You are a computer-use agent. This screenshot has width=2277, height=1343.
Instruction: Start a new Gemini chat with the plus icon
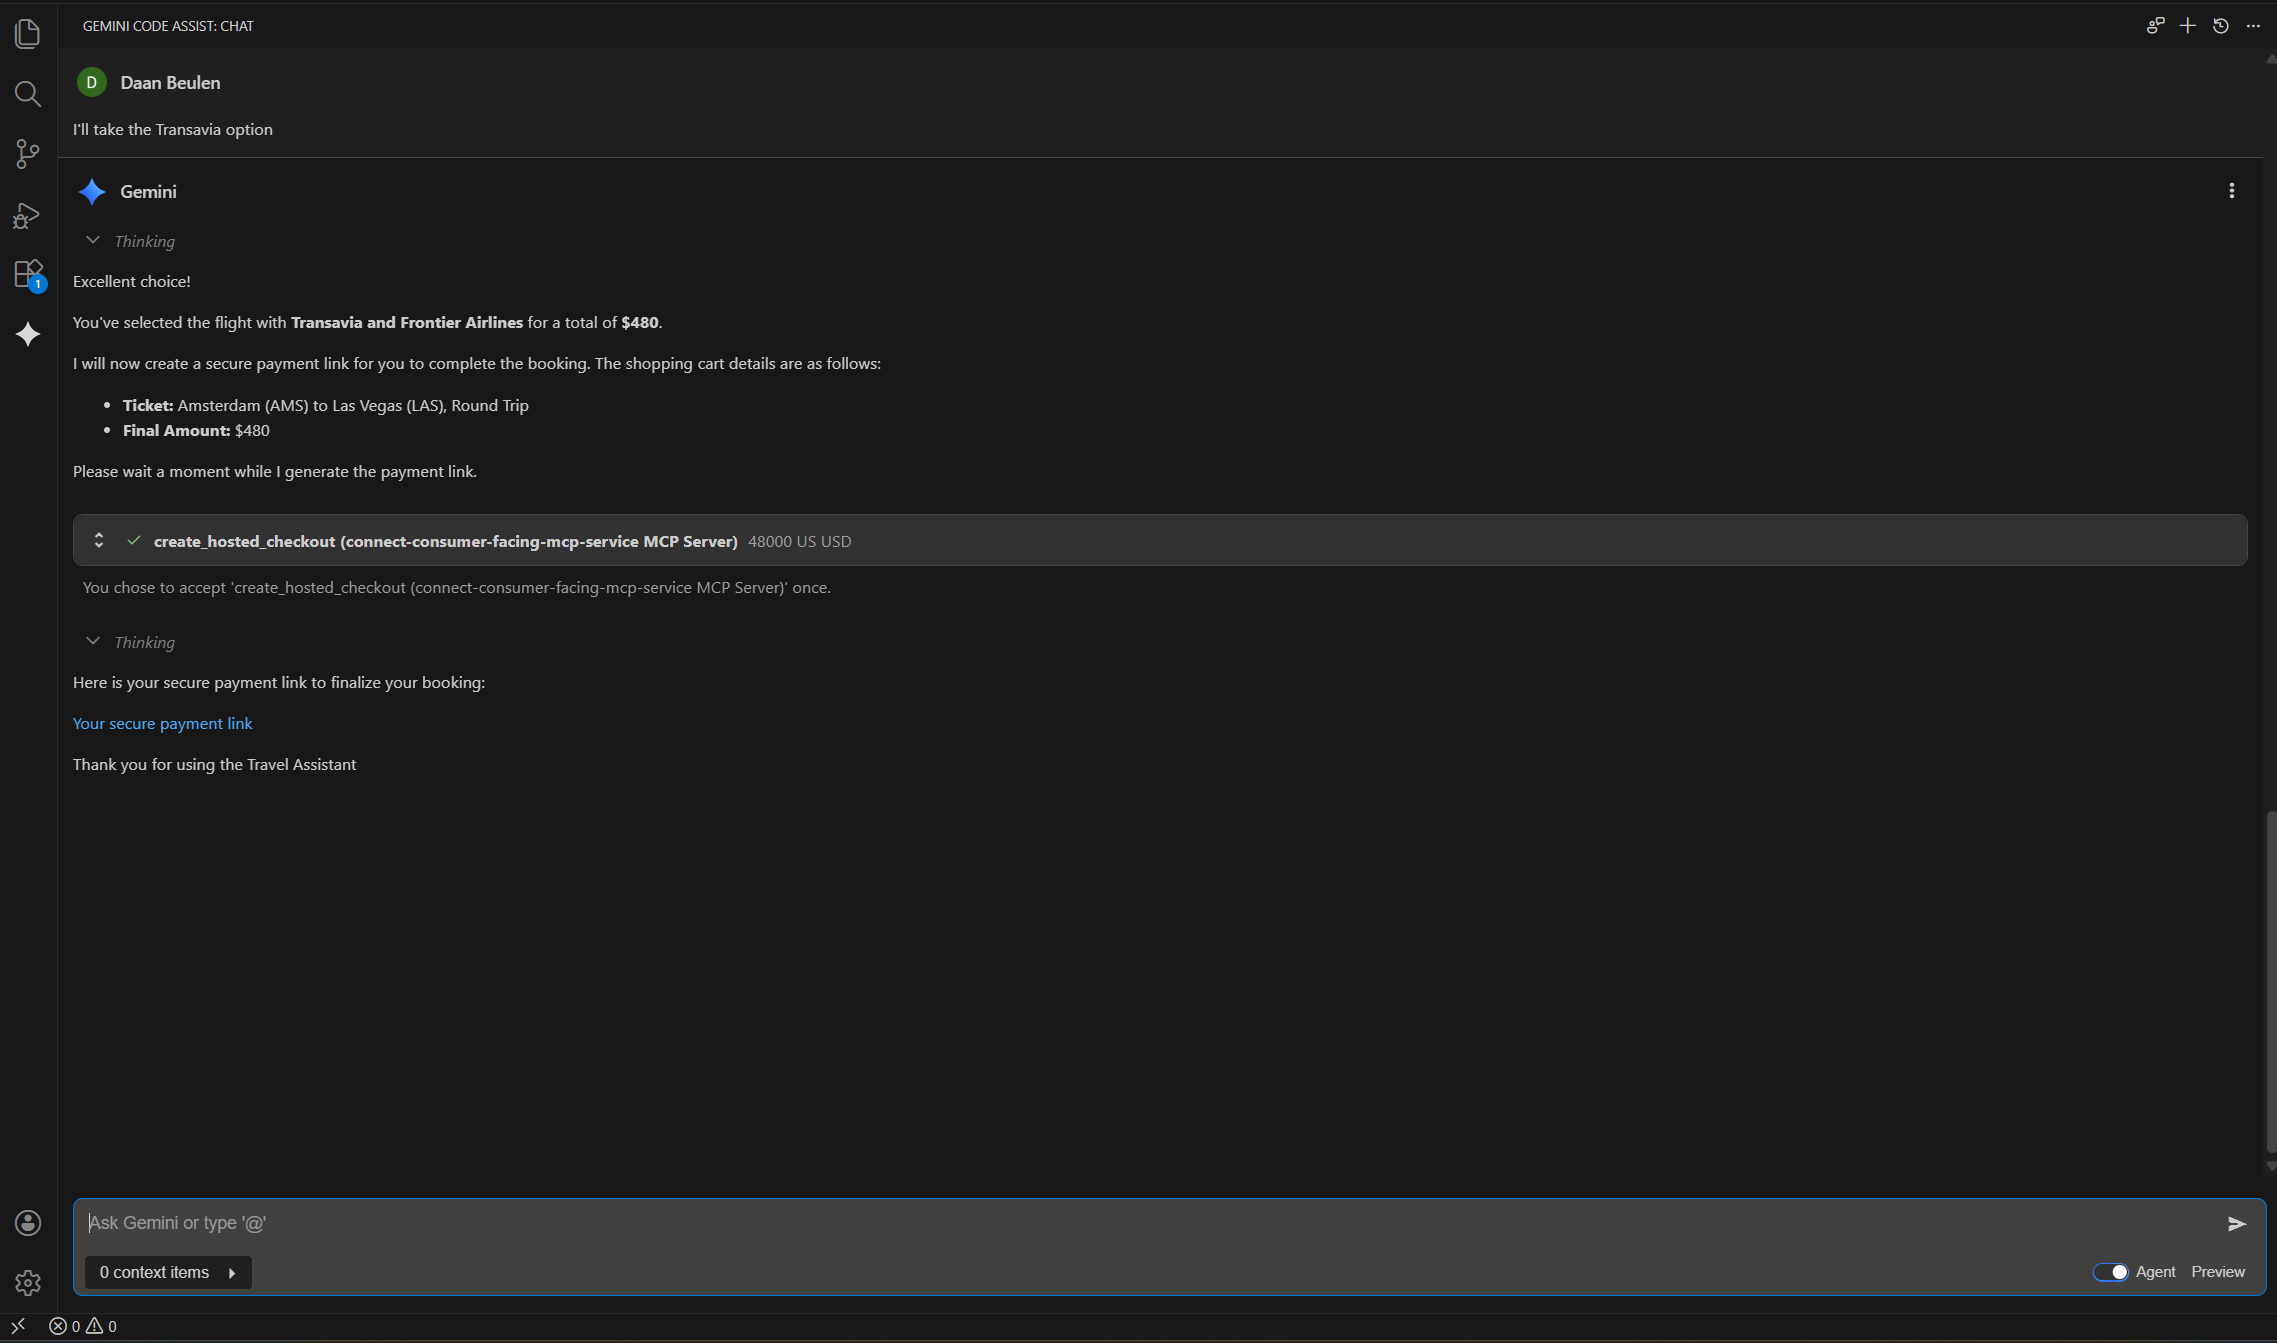(2186, 25)
